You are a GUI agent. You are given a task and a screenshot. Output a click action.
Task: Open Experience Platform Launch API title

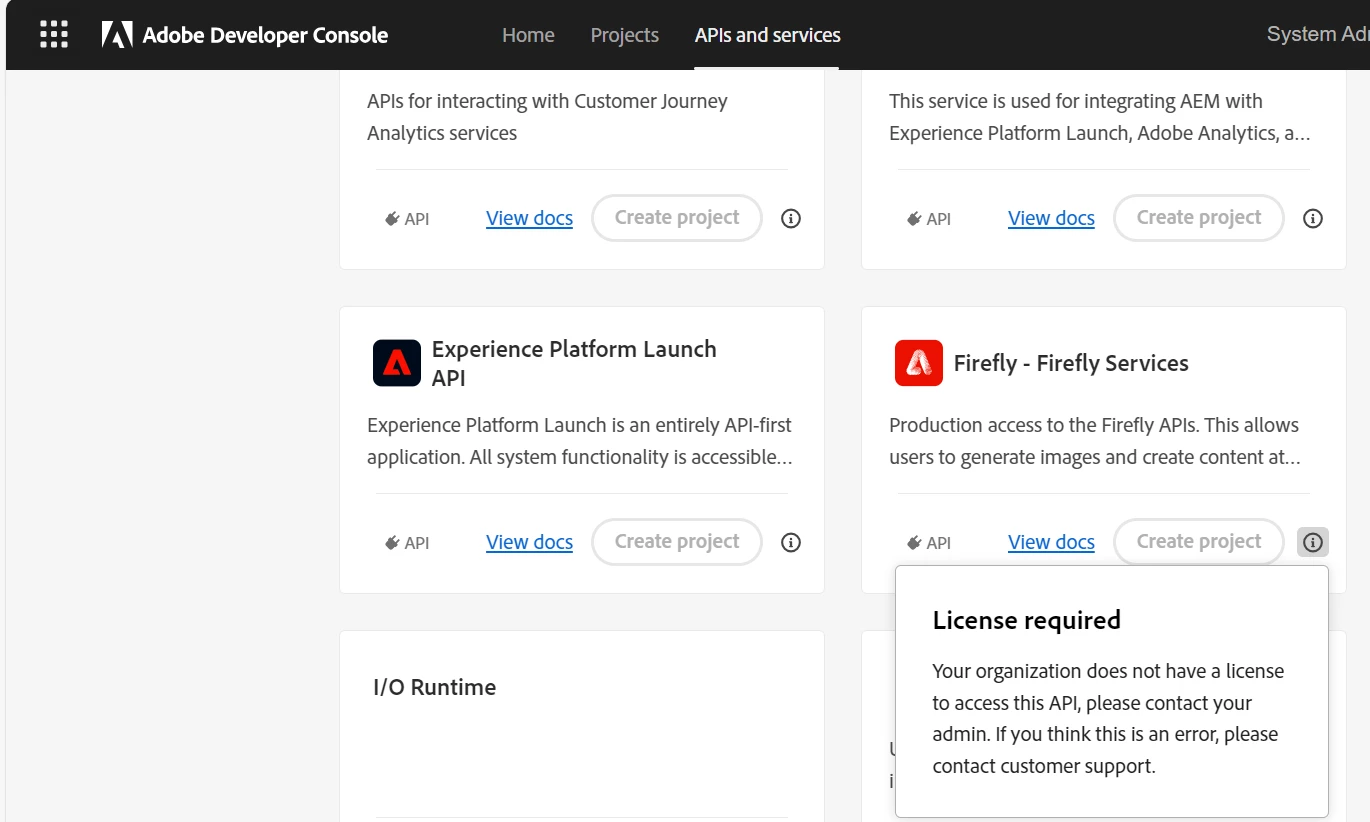pyautogui.click(x=574, y=363)
